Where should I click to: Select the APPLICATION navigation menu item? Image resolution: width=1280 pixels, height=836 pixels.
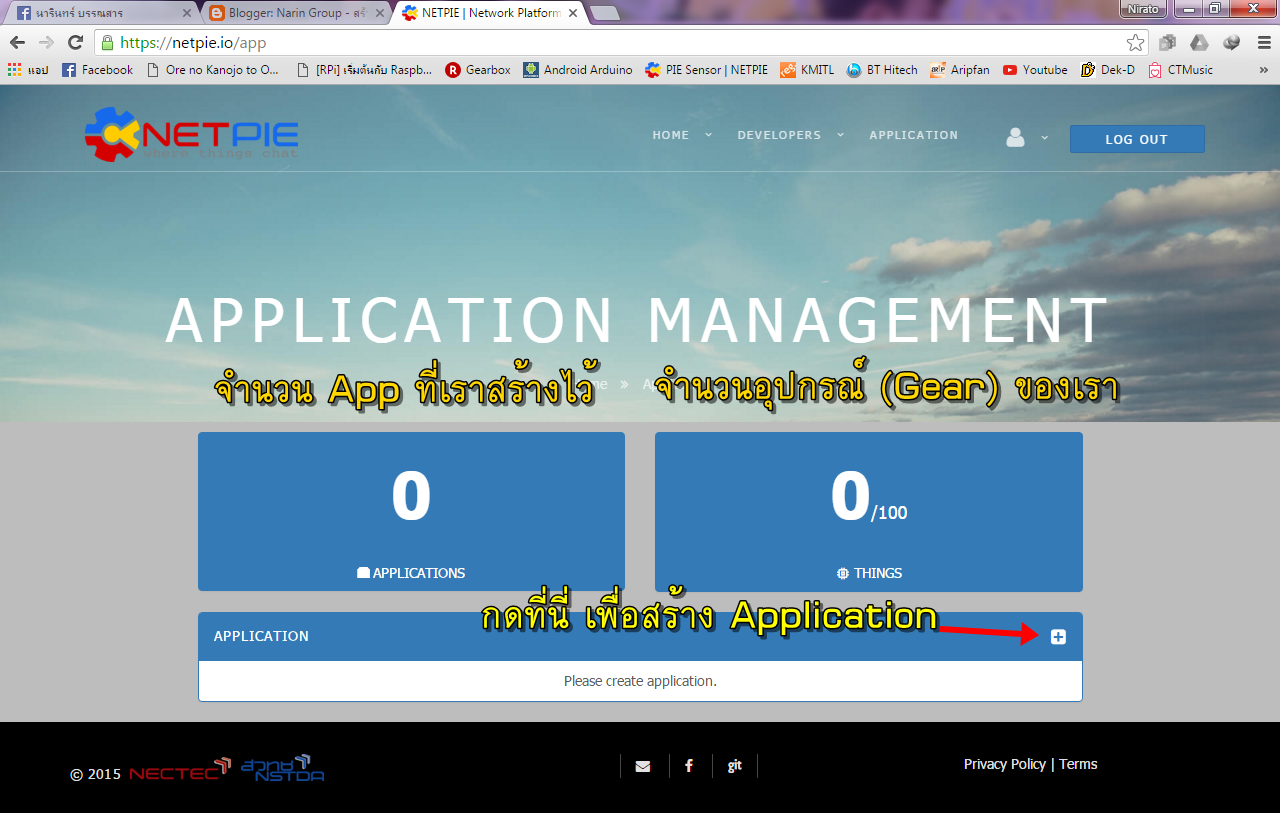(x=913, y=135)
